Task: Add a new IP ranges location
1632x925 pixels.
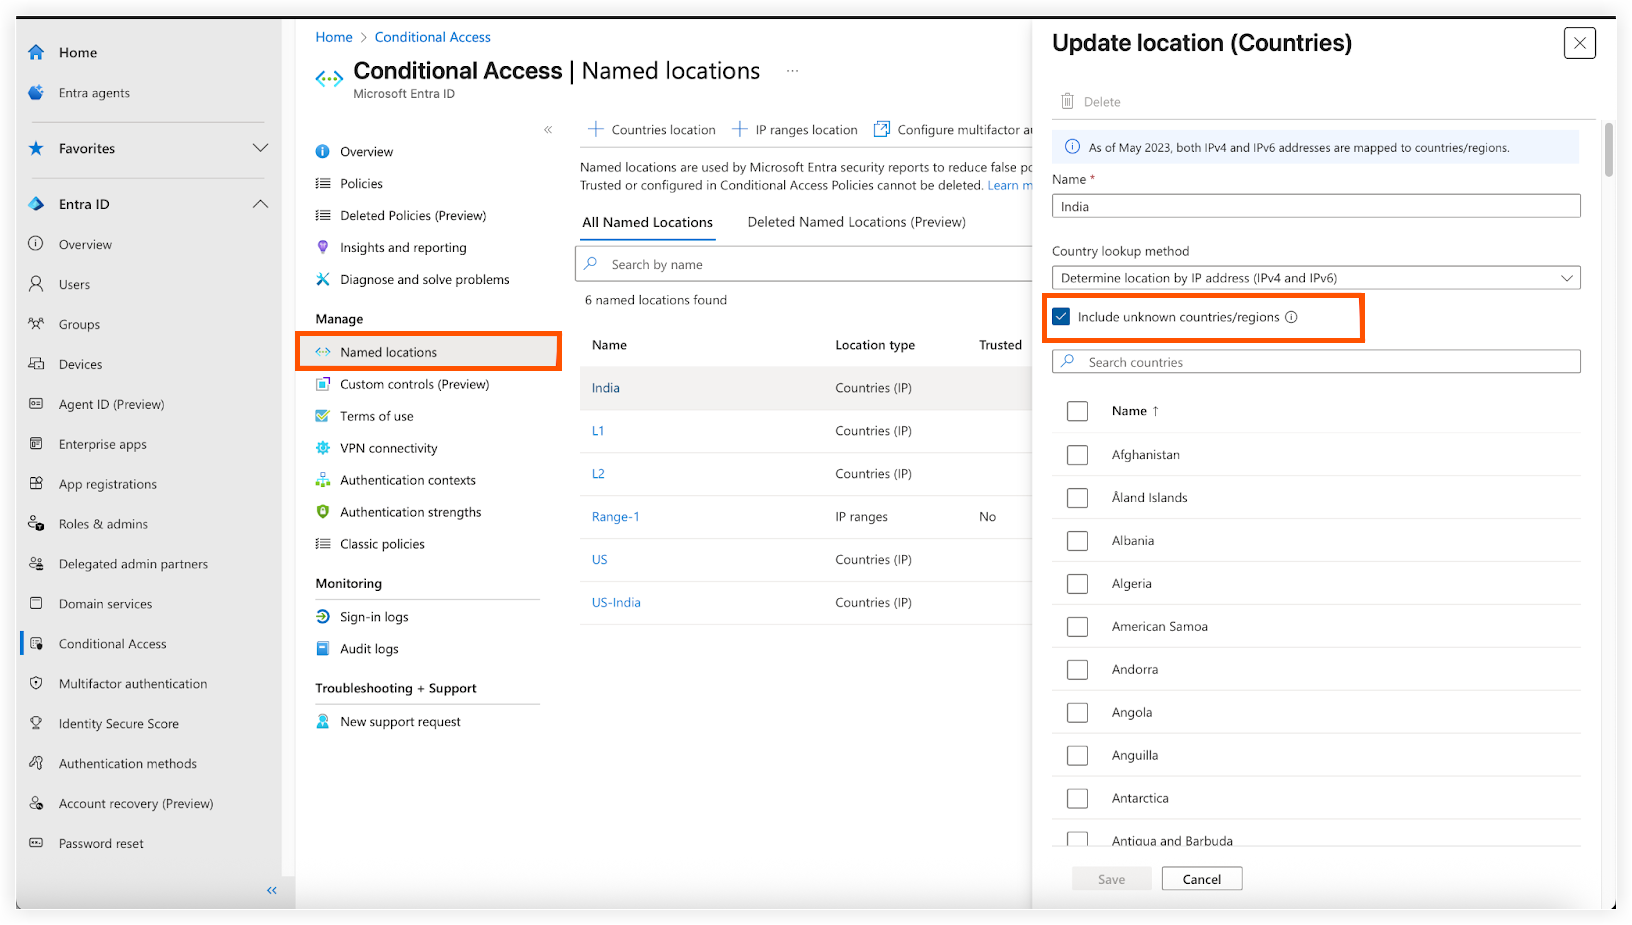Action: (794, 129)
